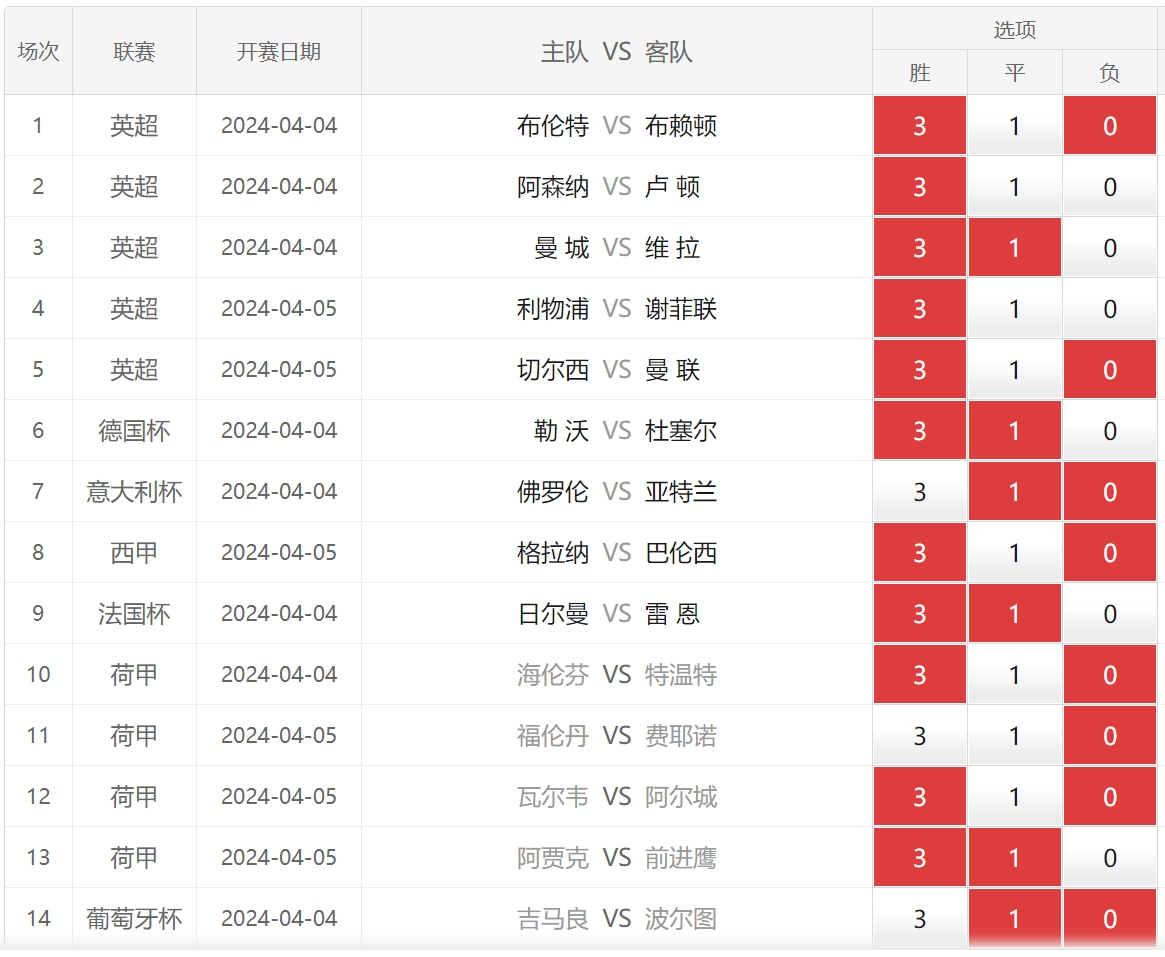Image resolution: width=1165 pixels, height=957 pixels.
Task: Click the 主队 VS 客队 column header
Action: [617, 51]
